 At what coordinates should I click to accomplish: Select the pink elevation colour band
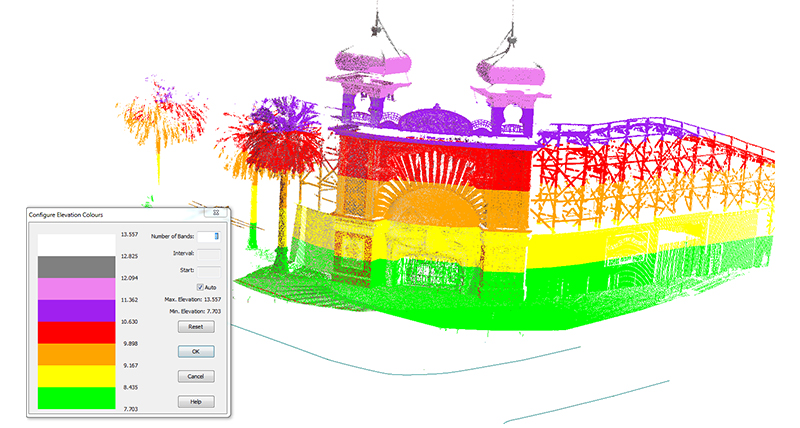coord(76,289)
